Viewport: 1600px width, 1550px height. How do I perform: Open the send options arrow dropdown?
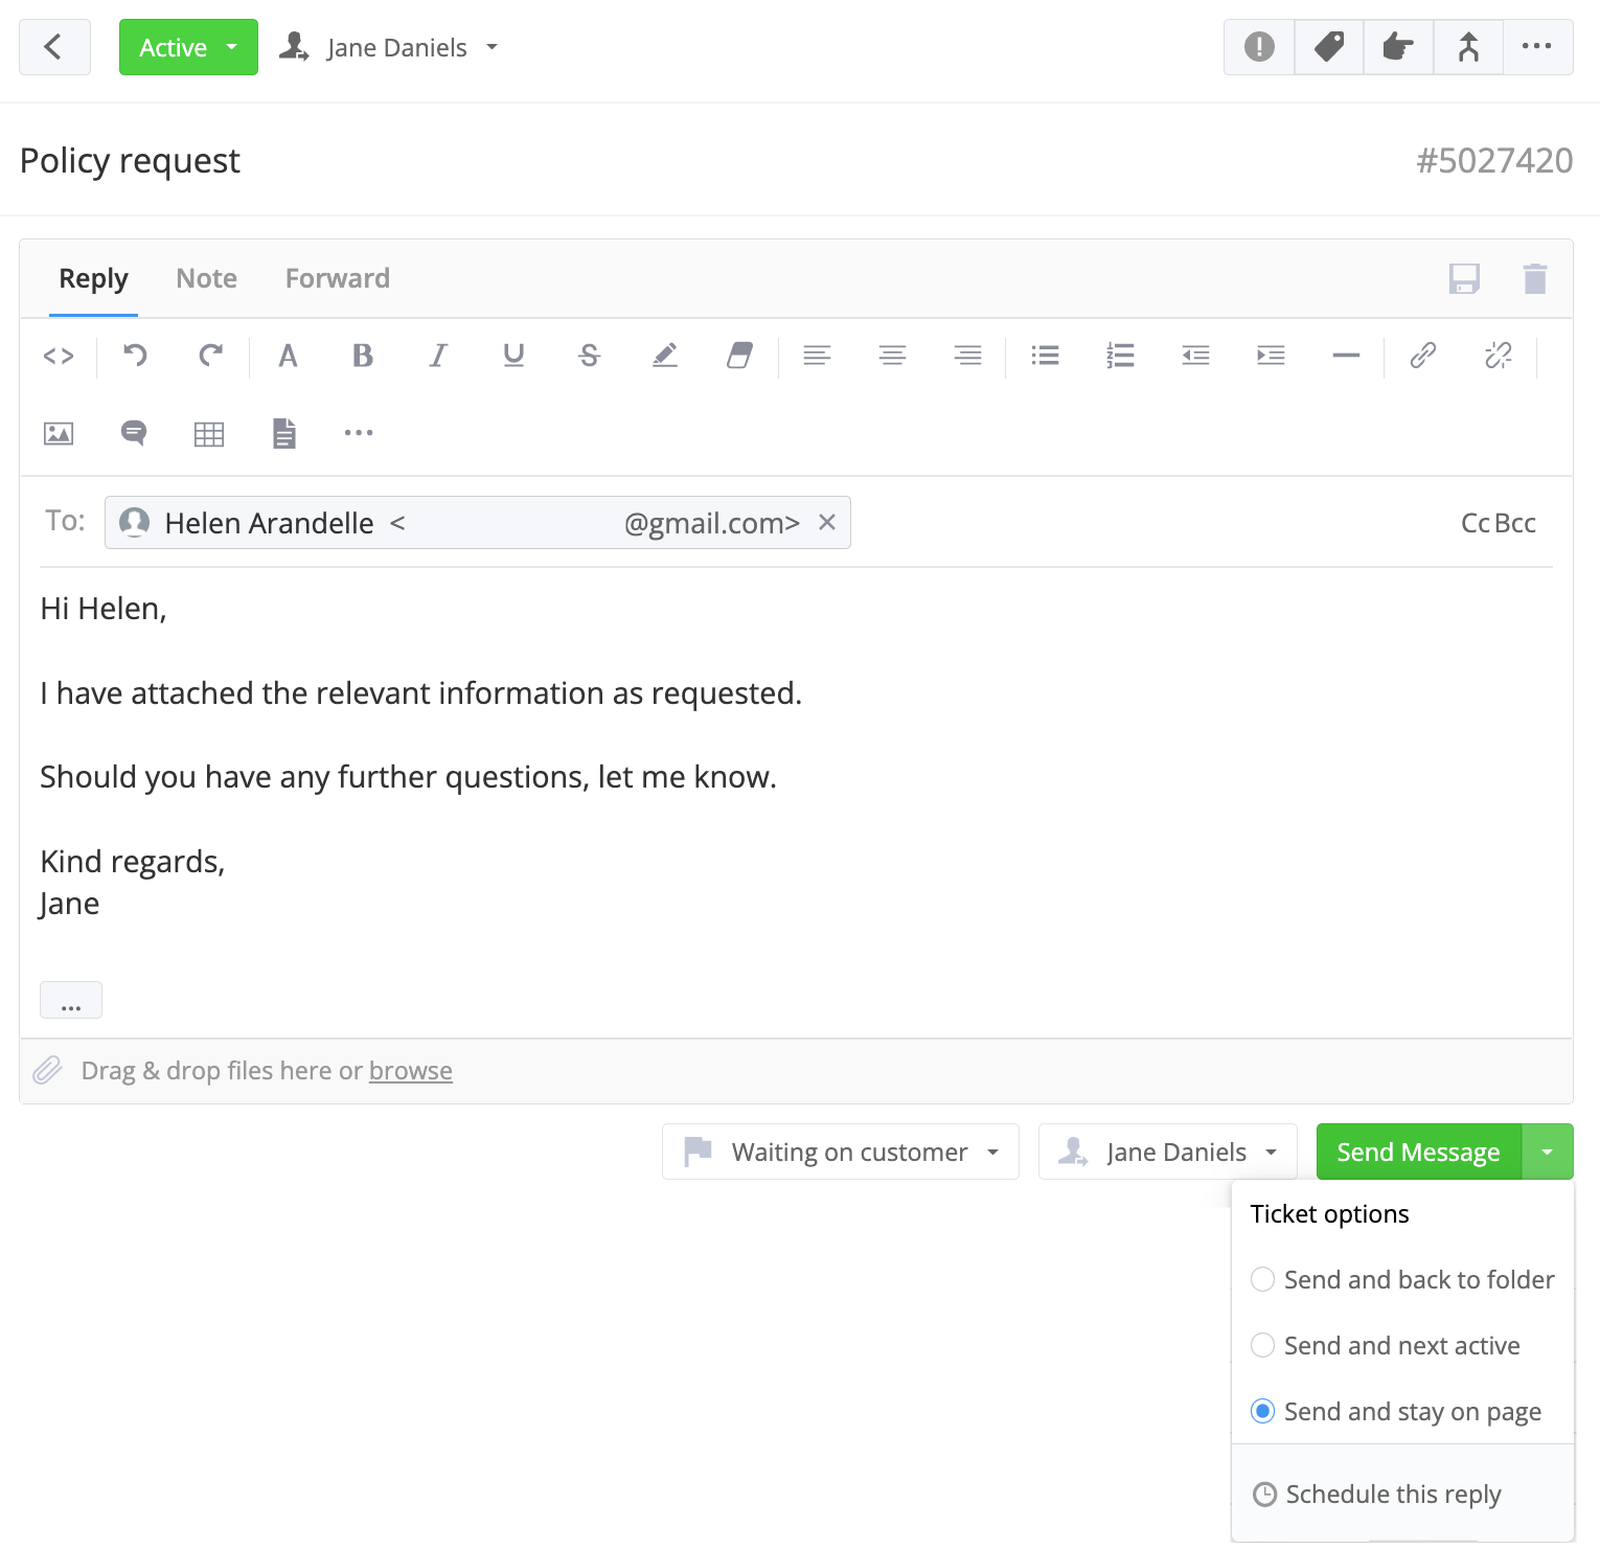[x=1547, y=1152]
